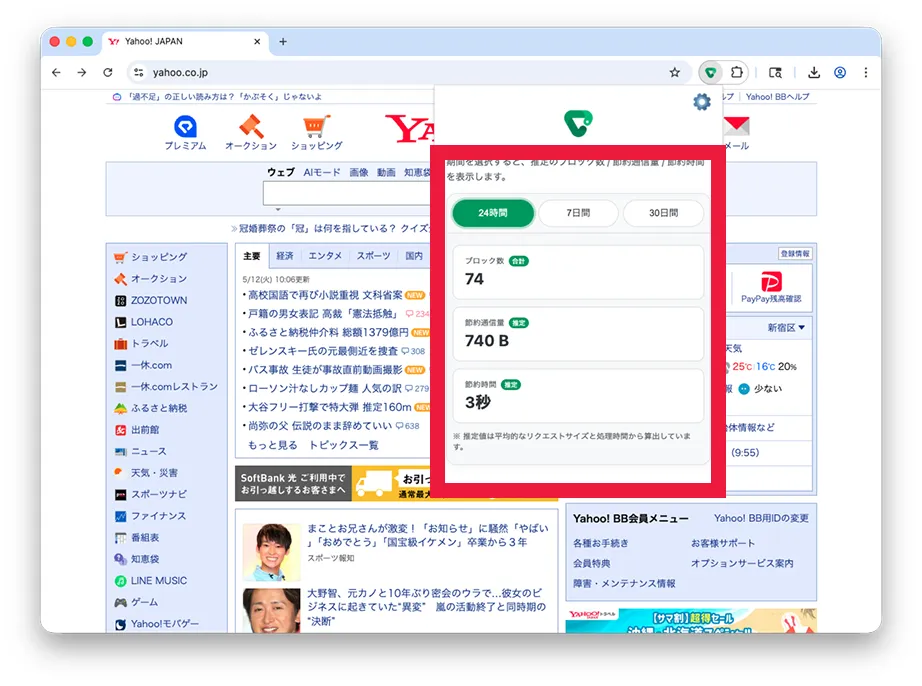Expand the 新宿区 location dropdown

click(786, 327)
